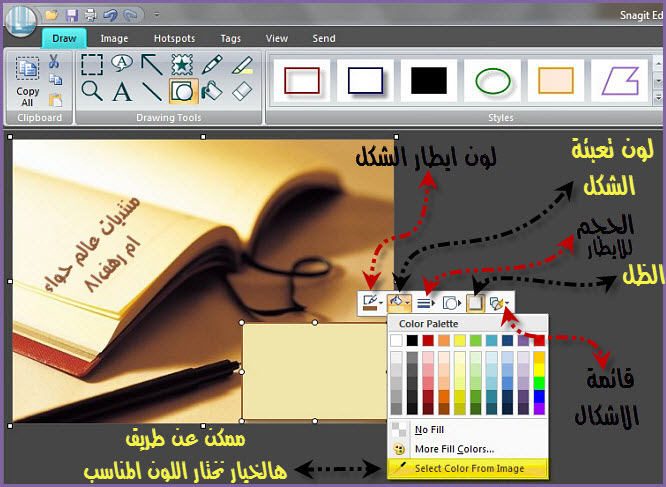This screenshot has width=666, height=487.
Task: Select the Text tool
Action: pos(122,92)
